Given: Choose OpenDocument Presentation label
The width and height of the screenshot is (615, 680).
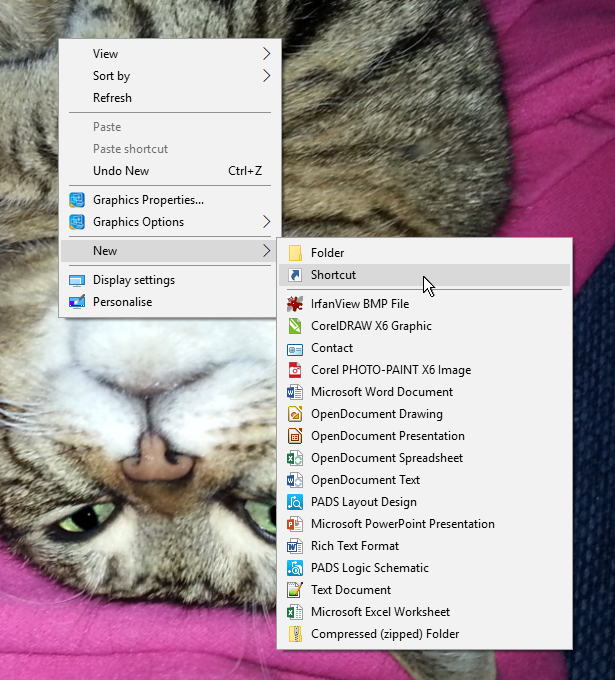Looking at the screenshot, I should [388, 436].
